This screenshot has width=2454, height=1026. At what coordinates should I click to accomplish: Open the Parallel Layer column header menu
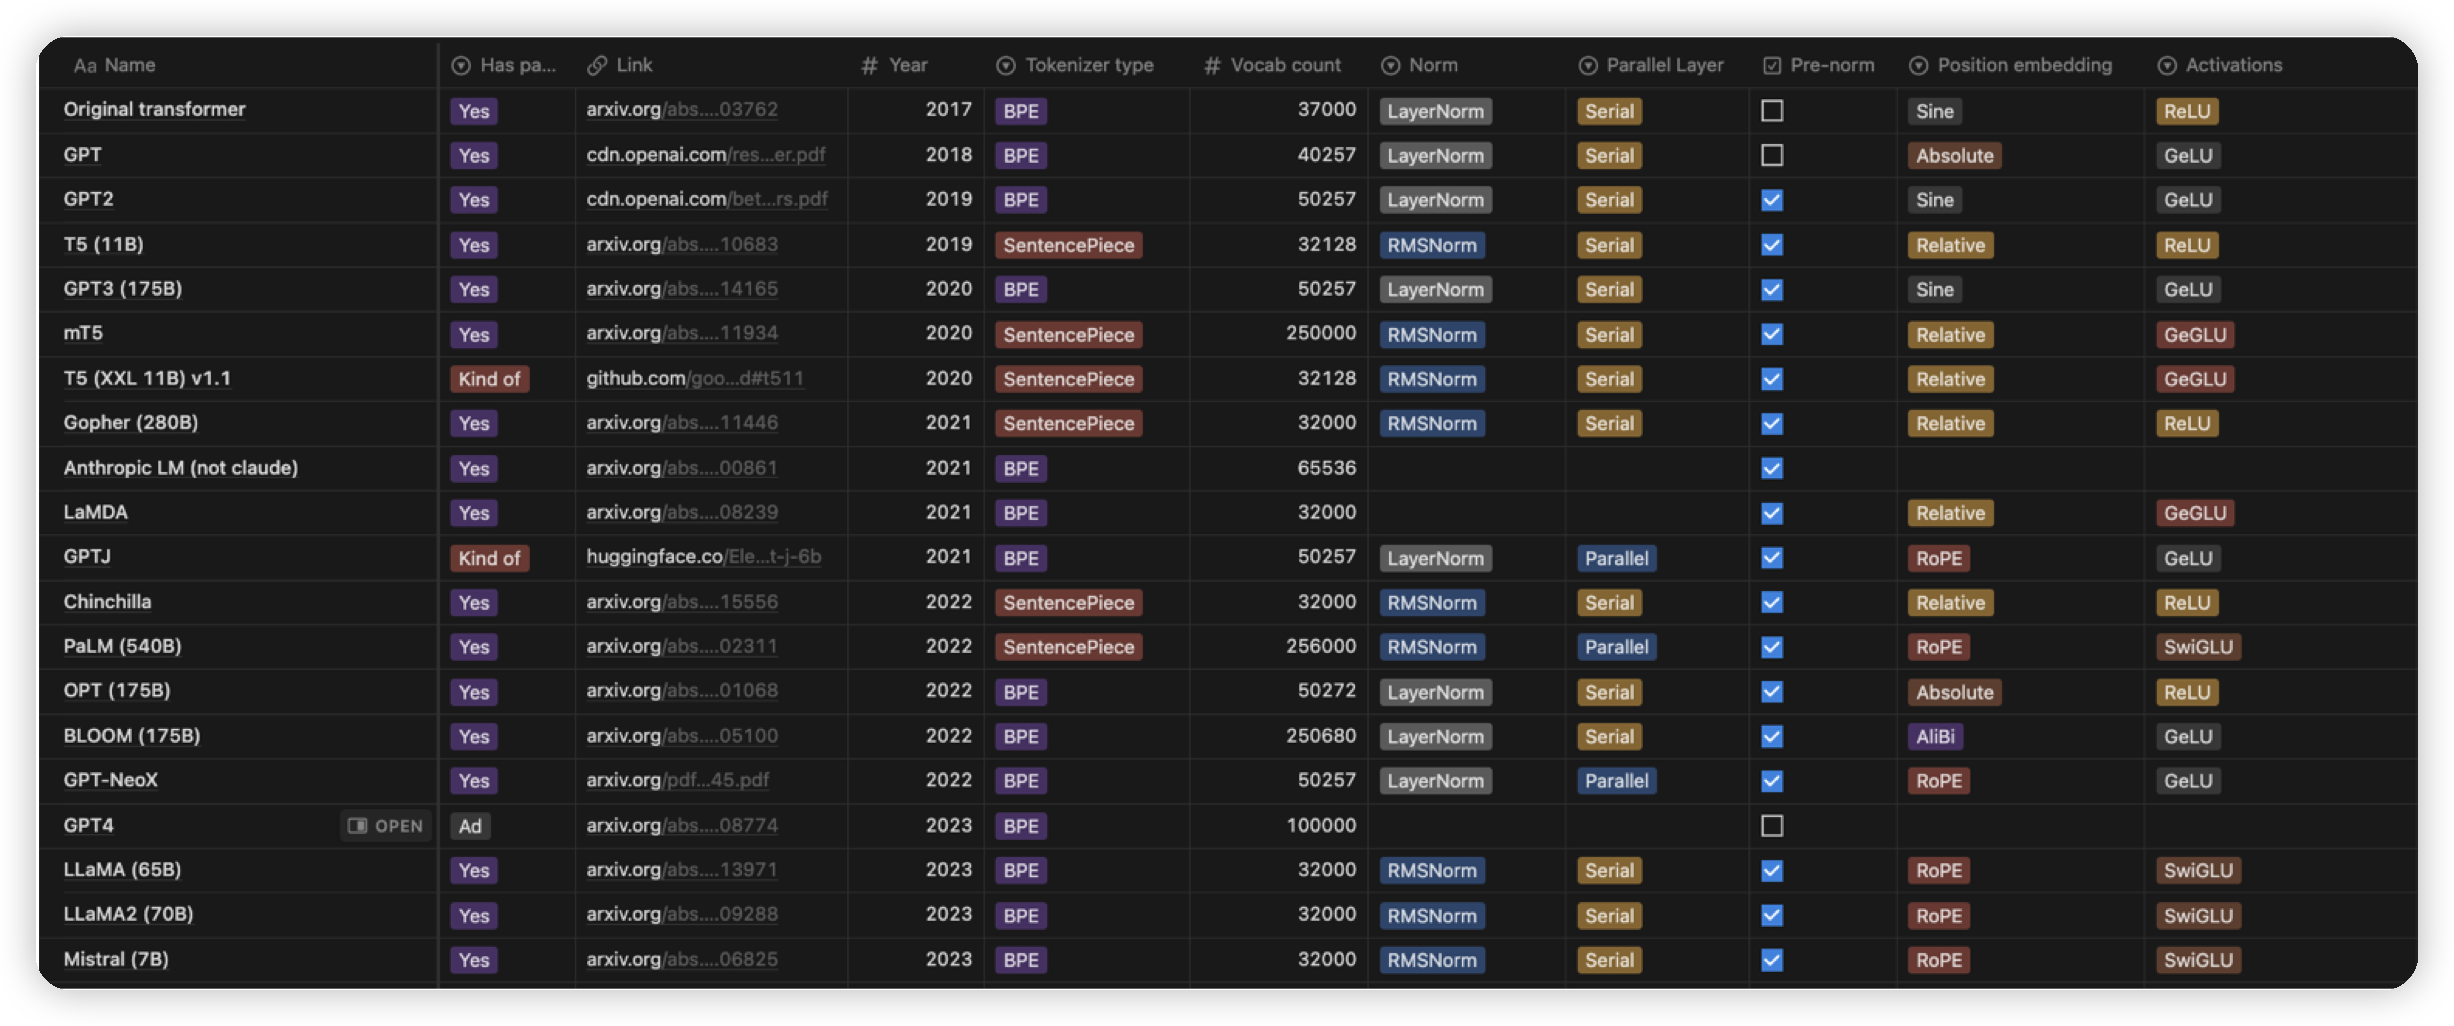point(1664,66)
